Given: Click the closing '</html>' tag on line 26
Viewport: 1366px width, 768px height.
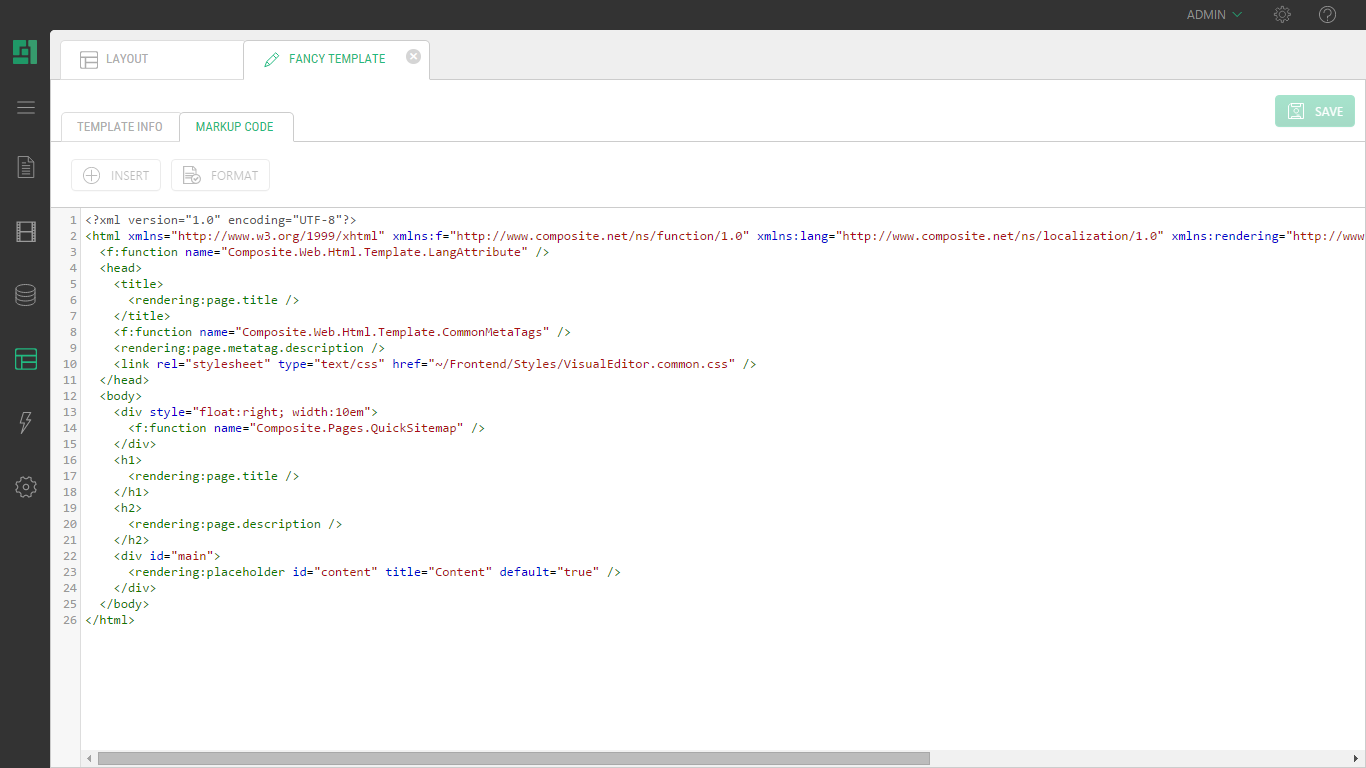Looking at the screenshot, I should (x=110, y=620).
